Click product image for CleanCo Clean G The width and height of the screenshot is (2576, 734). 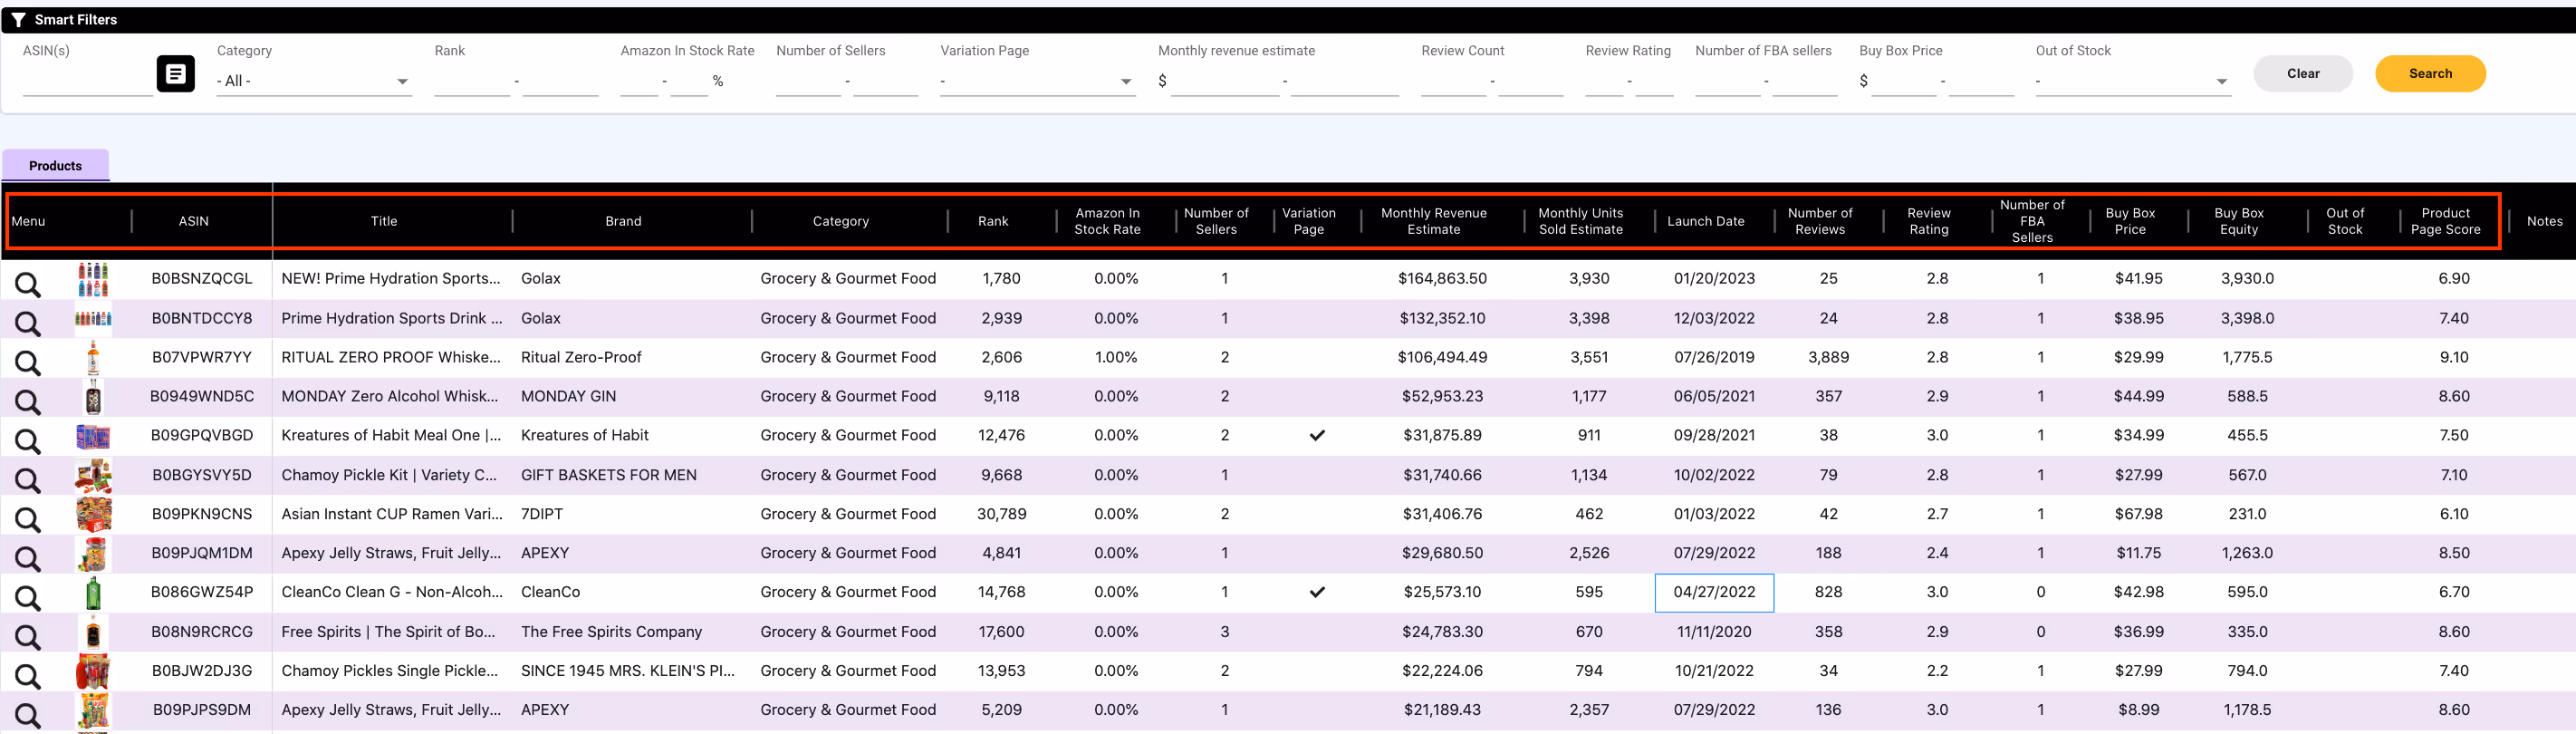(x=93, y=592)
